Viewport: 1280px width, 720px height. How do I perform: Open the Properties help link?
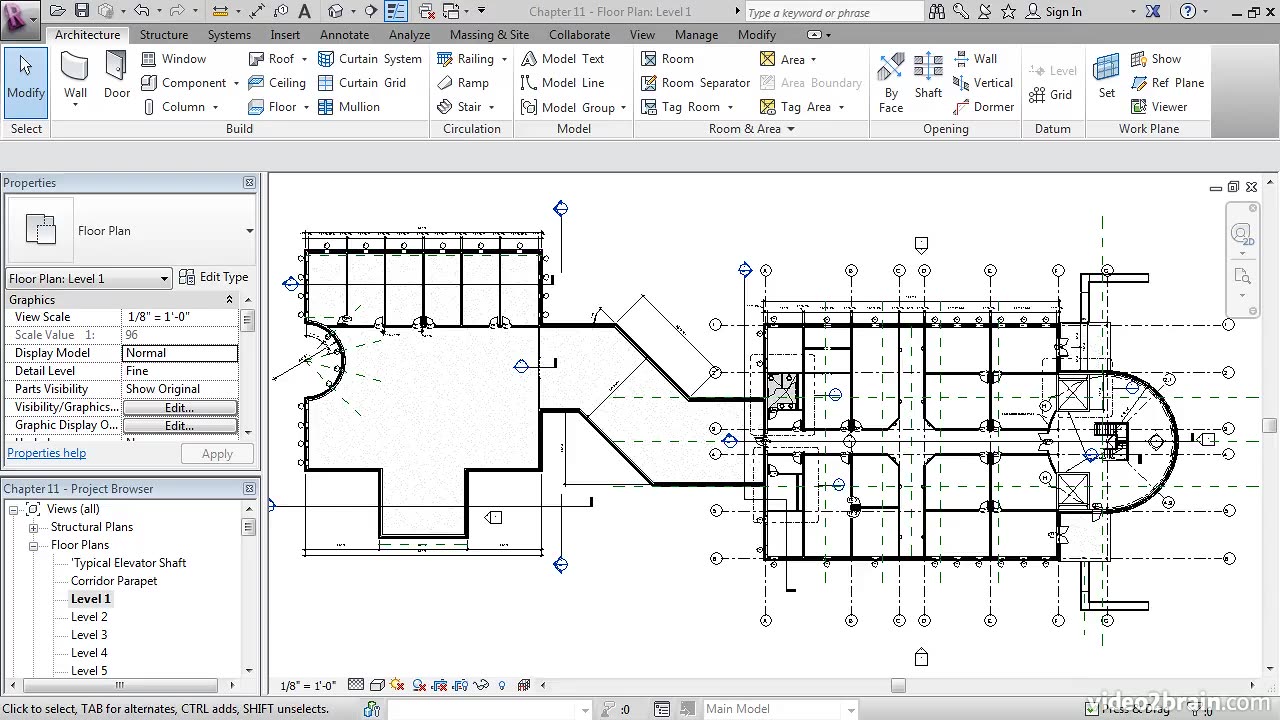click(47, 453)
